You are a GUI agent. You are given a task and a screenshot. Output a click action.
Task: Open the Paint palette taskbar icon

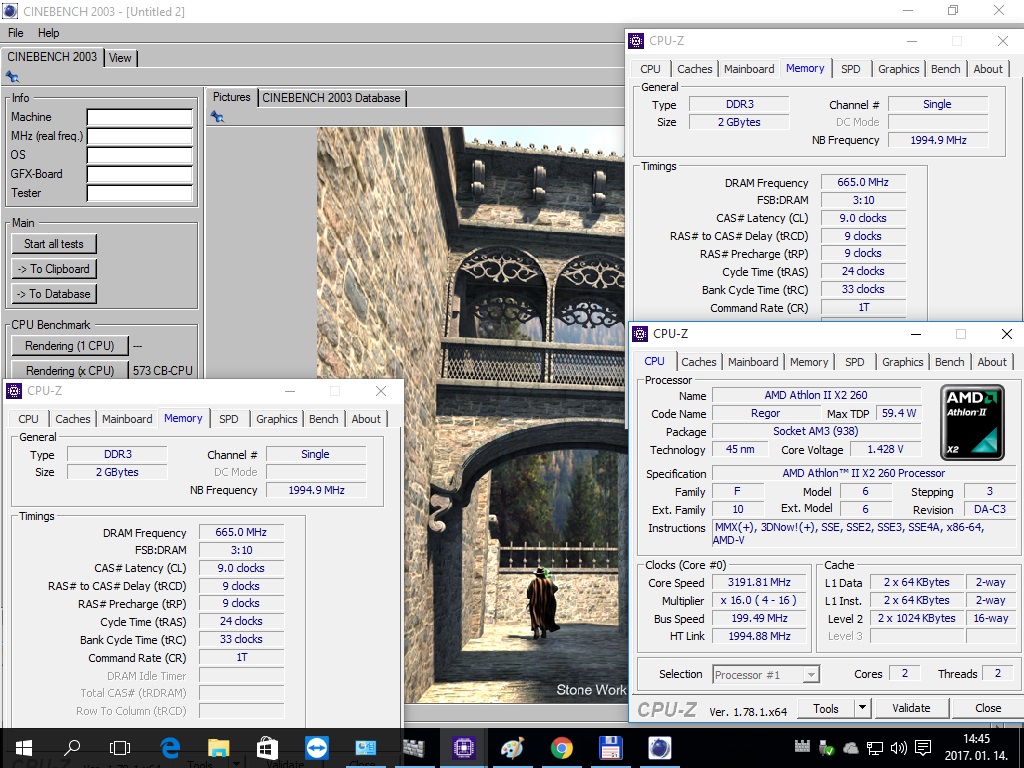click(513, 748)
